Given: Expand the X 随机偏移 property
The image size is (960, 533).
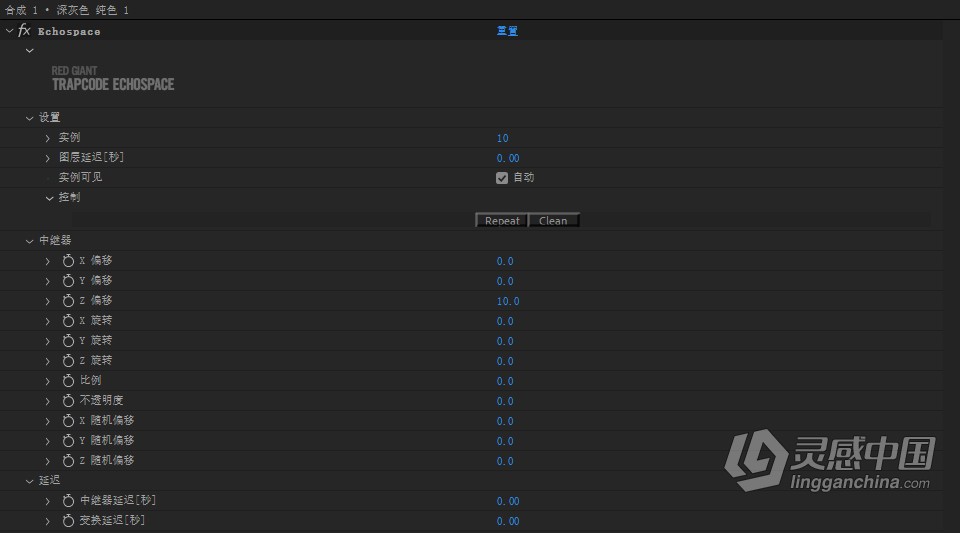Looking at the screenshot, I should point(48,421).
